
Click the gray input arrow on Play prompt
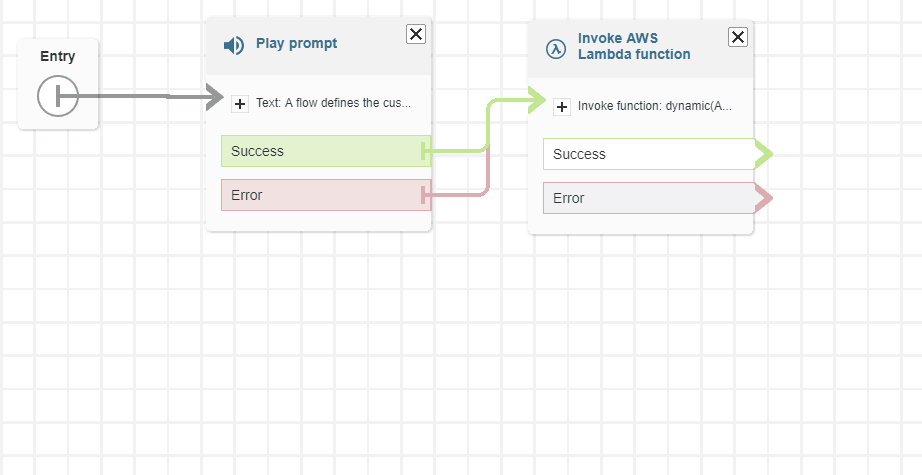[x=214, y=97]
